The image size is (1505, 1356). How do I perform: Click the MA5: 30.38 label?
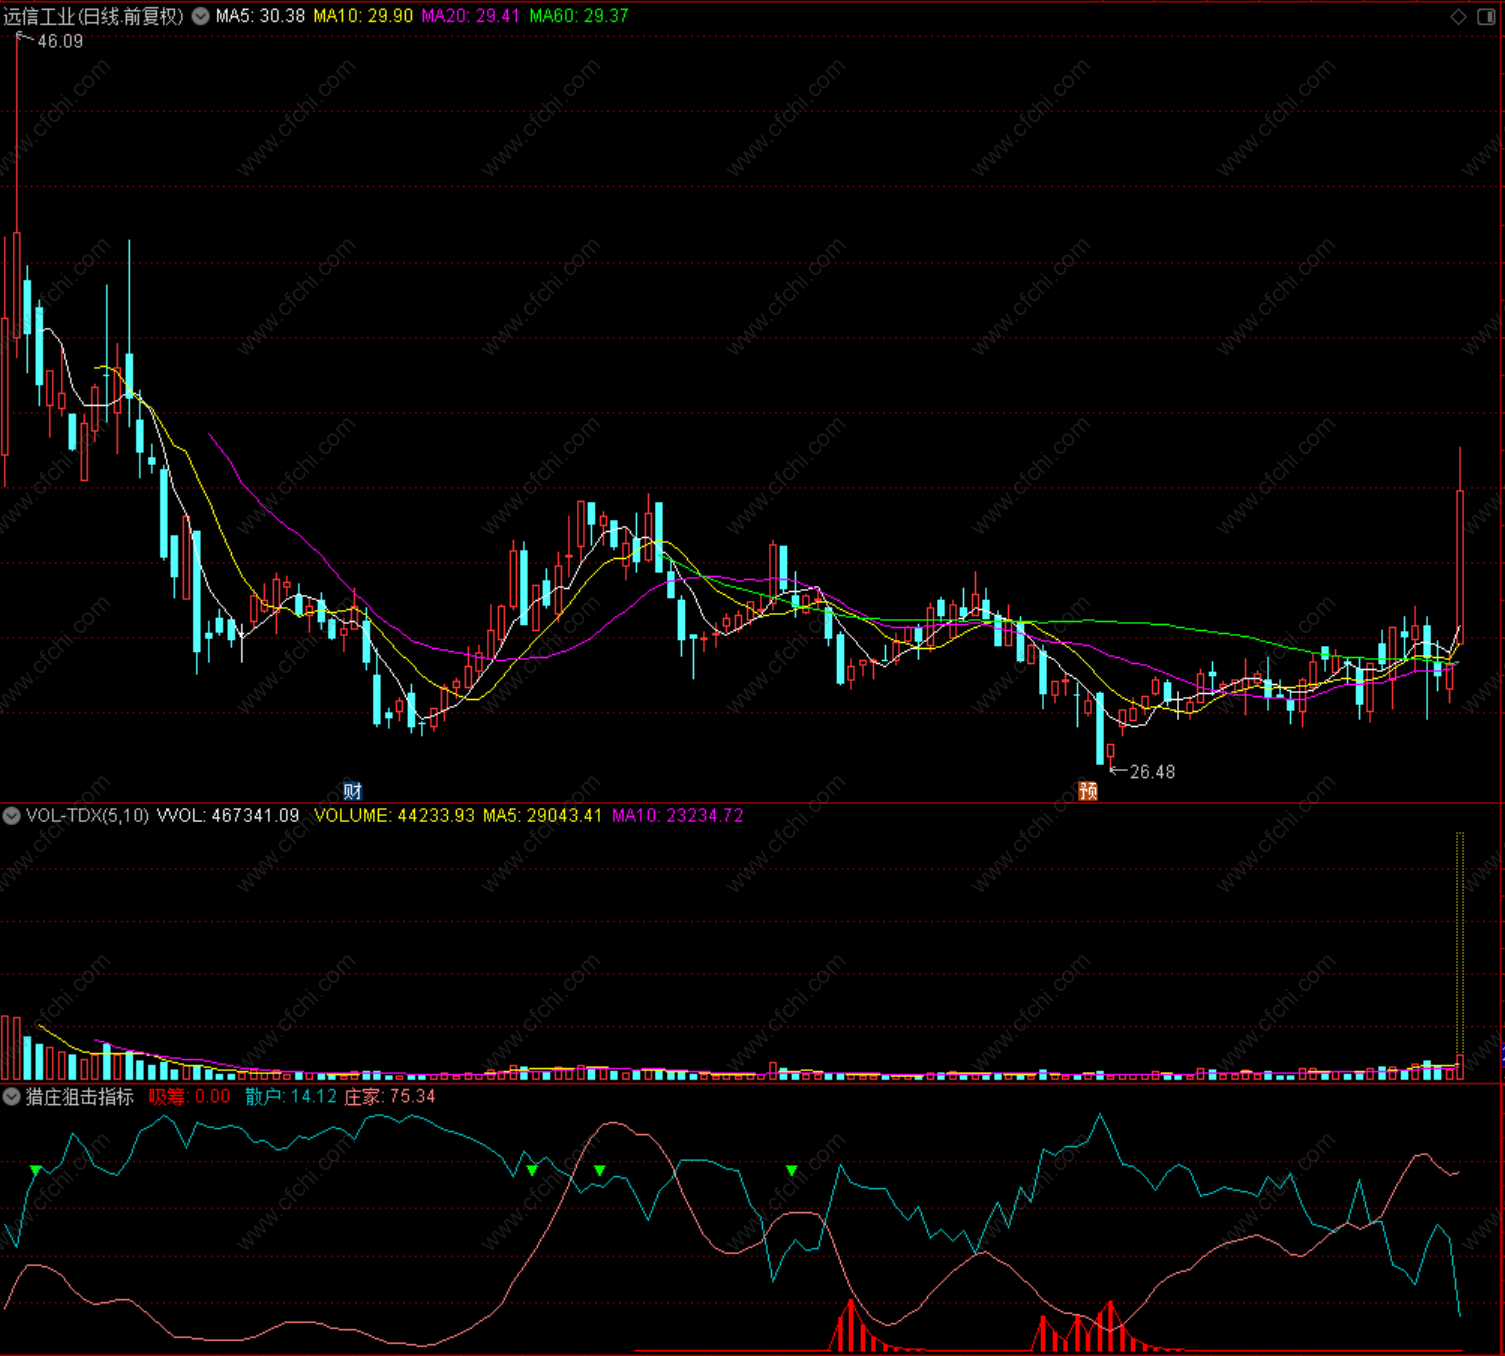click(x=260, y=16)
